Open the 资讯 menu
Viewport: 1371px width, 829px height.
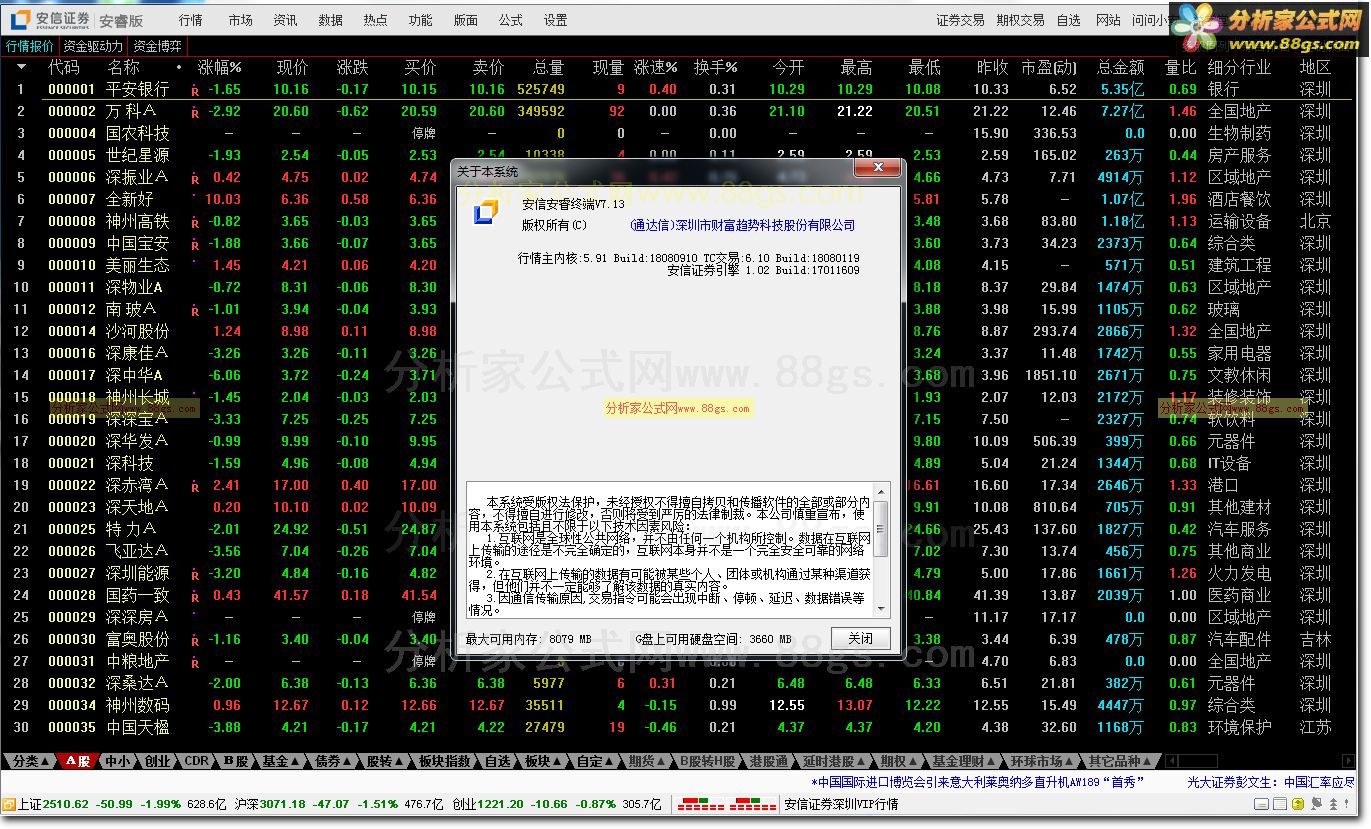[x=285, y=20]
